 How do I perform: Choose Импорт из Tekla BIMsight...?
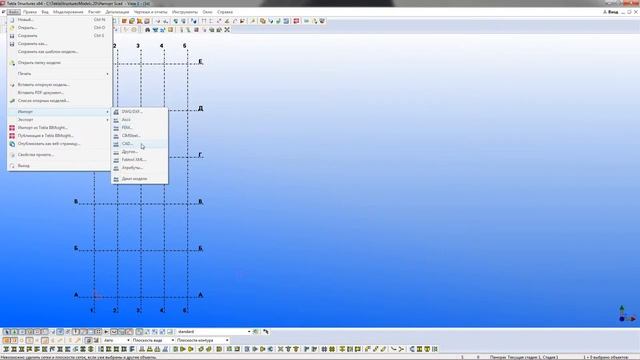click(x=60, y=128)
